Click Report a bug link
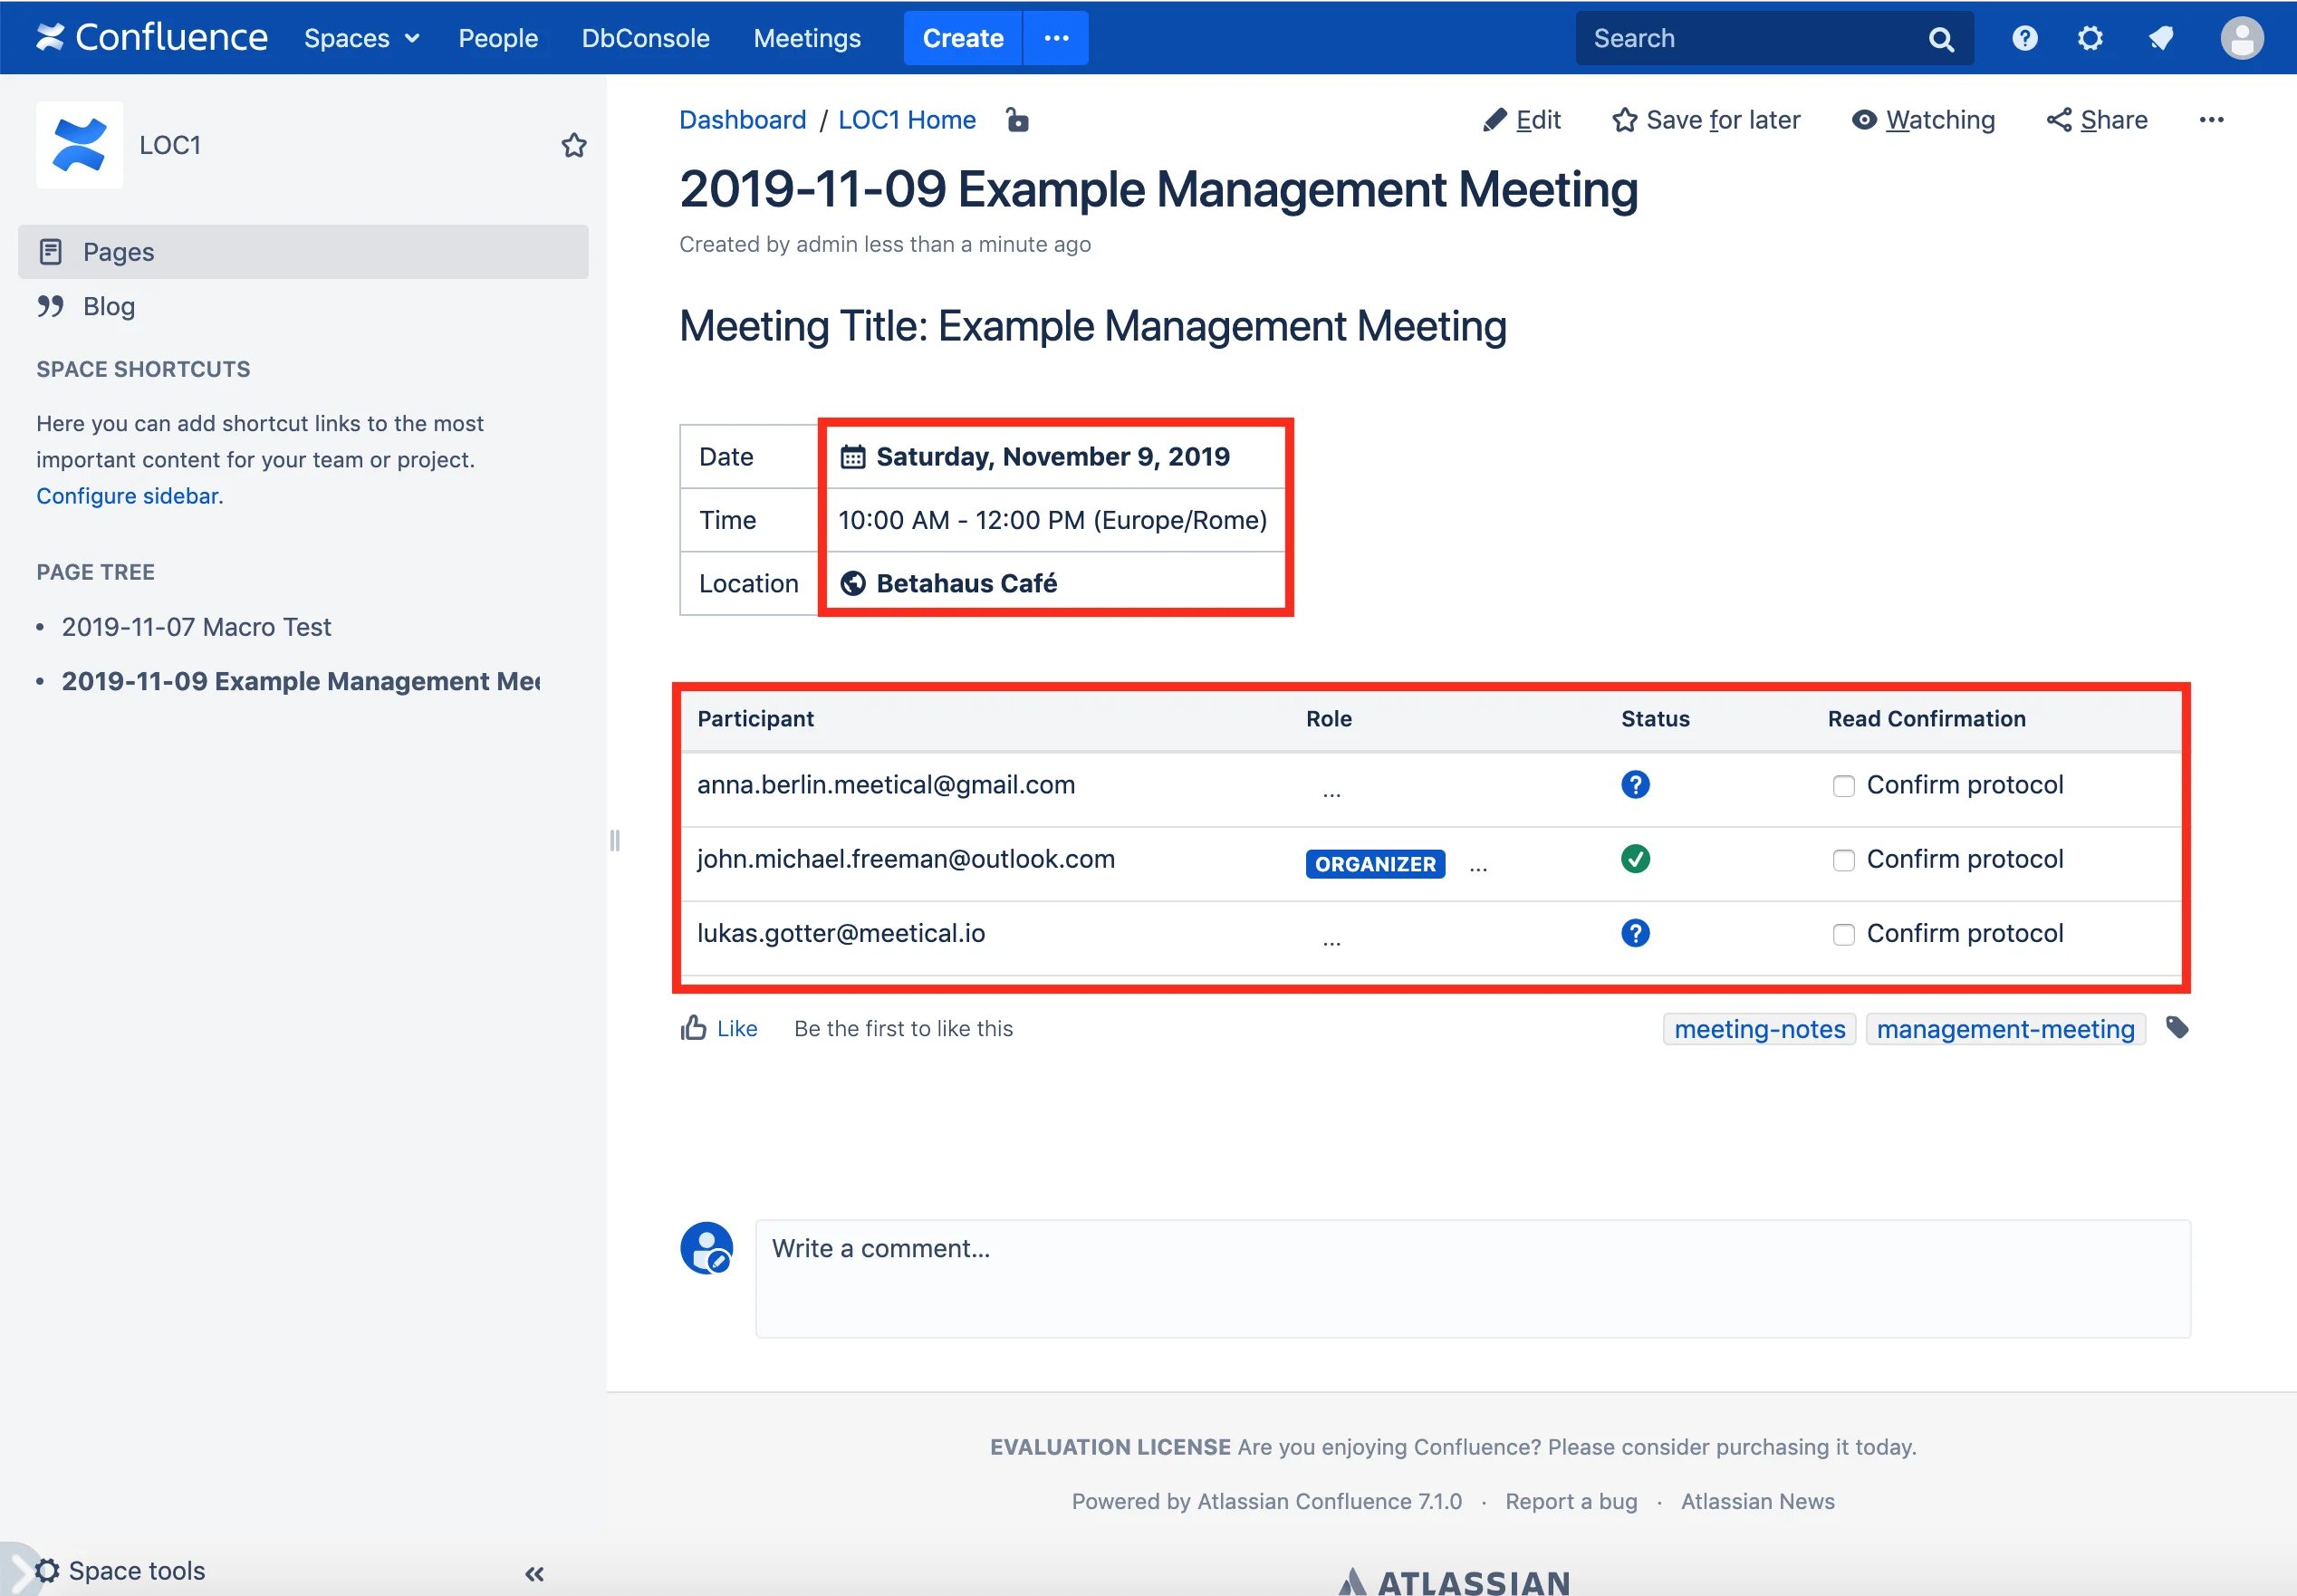The height and width of the screenshot is (1596, 2297). coord(1571,1501)
